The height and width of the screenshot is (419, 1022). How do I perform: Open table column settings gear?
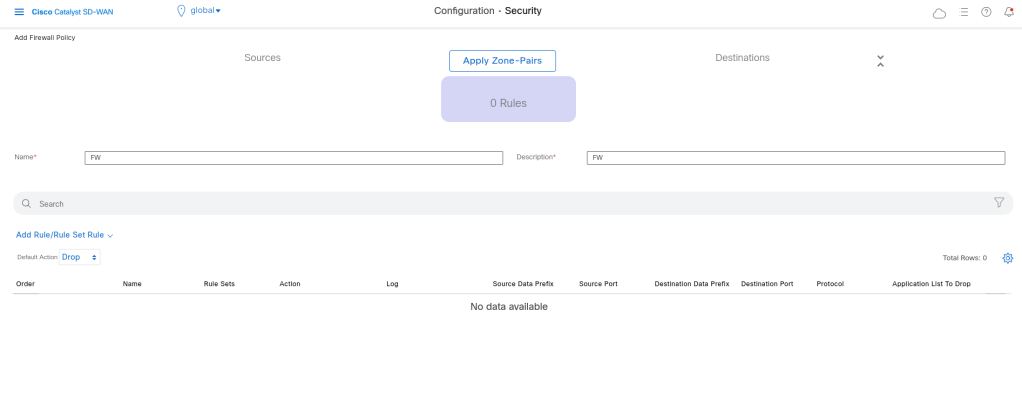[x=1007, y=258]
